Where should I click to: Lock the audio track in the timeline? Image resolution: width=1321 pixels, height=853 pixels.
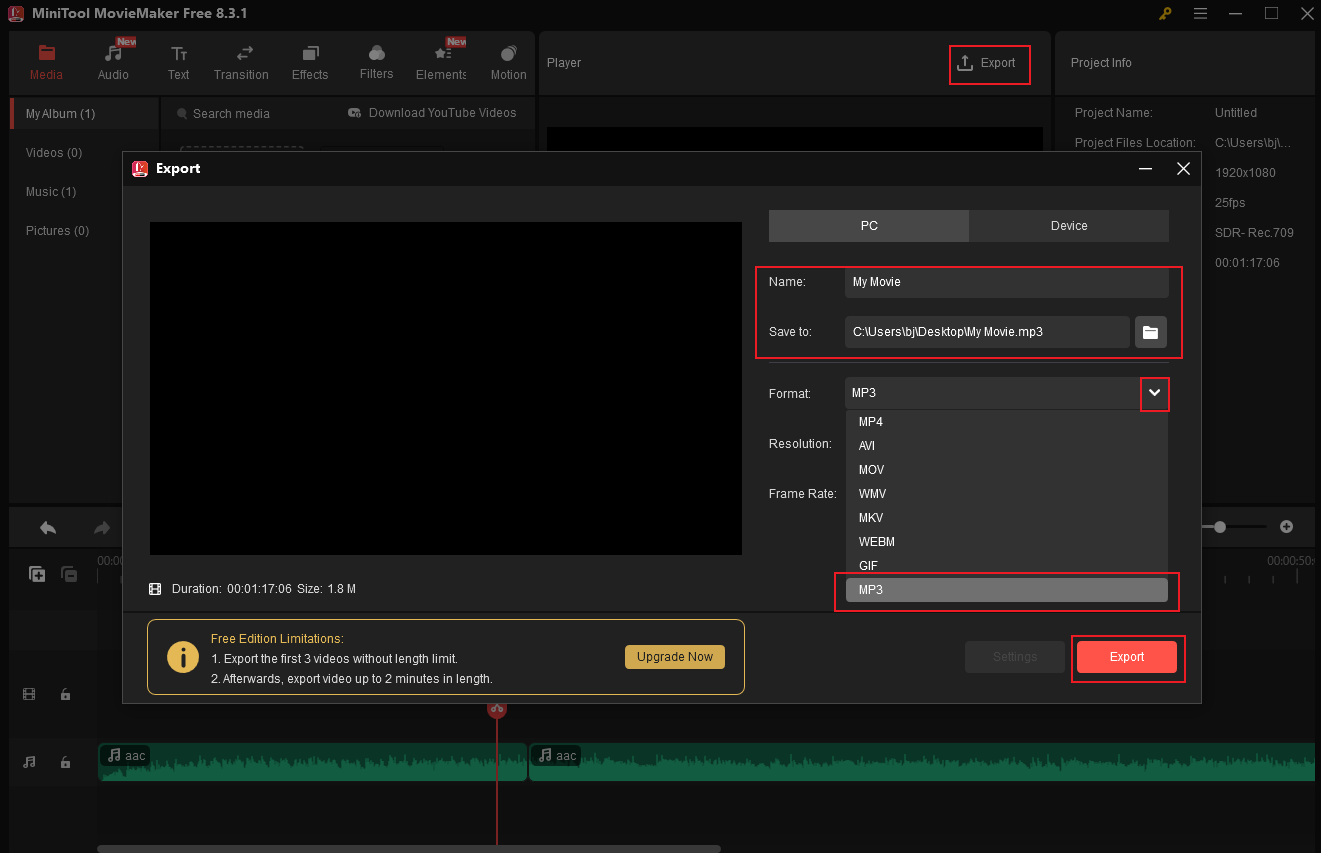click(x=65, y=761)
